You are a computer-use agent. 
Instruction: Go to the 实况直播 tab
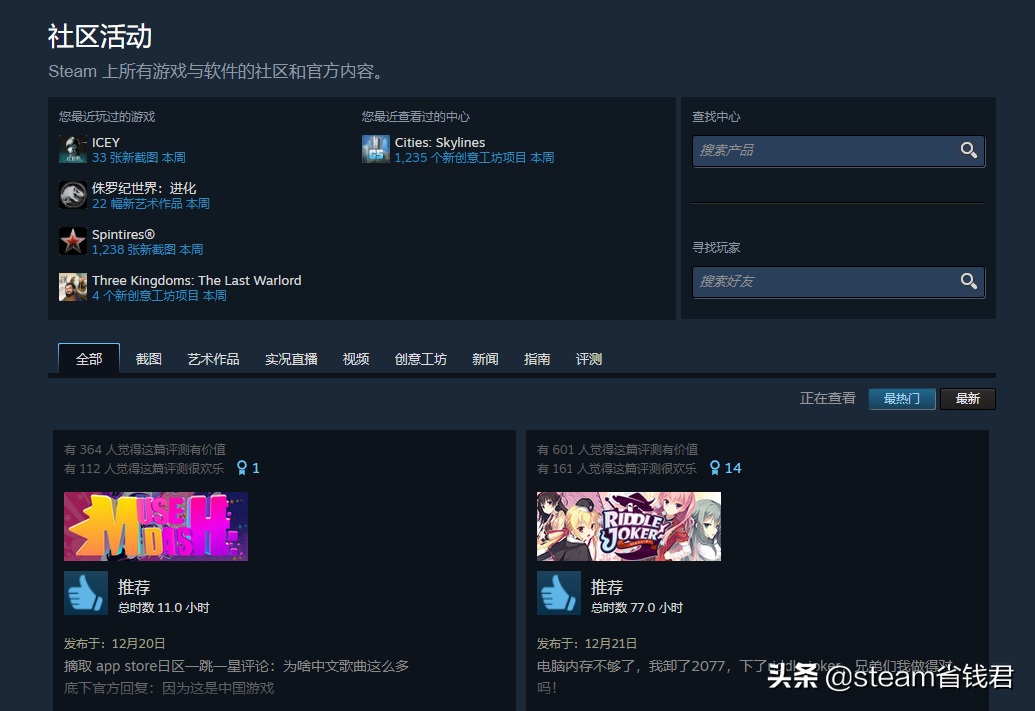(291, 359)
